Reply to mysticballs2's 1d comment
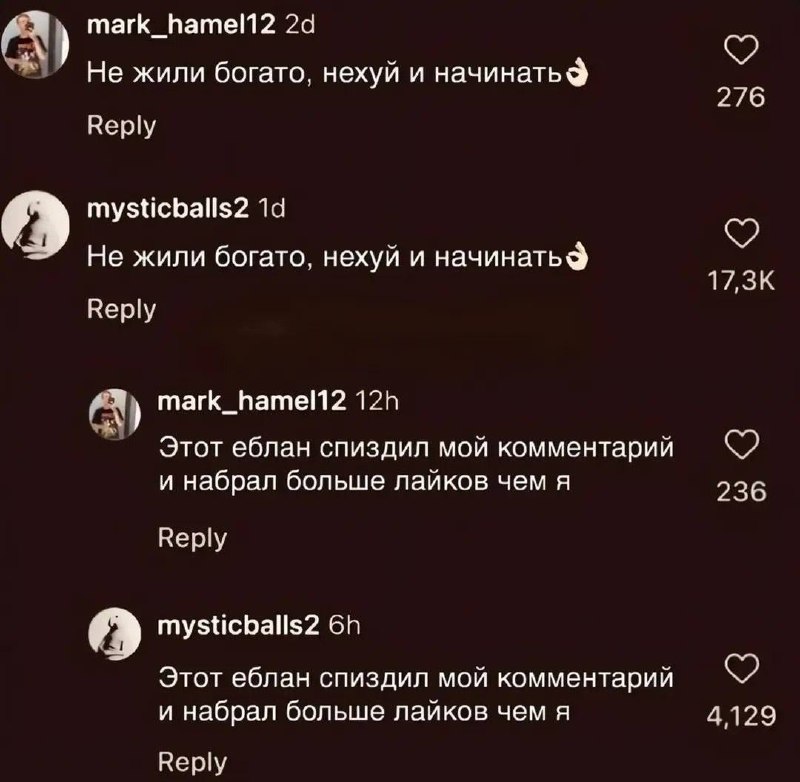Screen dimensions: 800x782 [121, 309]
